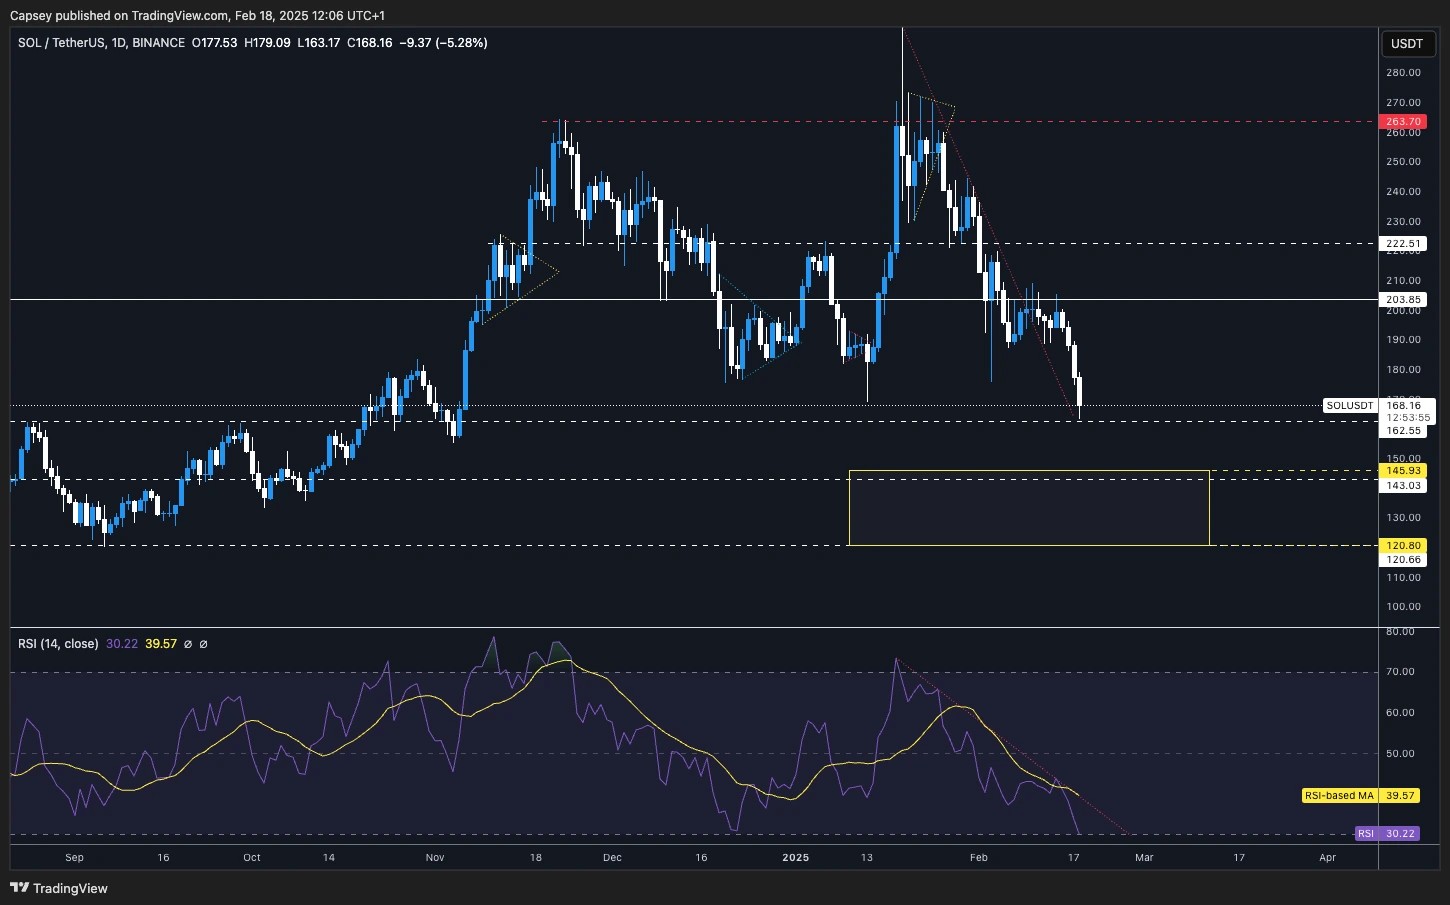1450x905 pixels.
Task: Open the SOL / TetherUS symbol search
Action: [x=60, y=43]
